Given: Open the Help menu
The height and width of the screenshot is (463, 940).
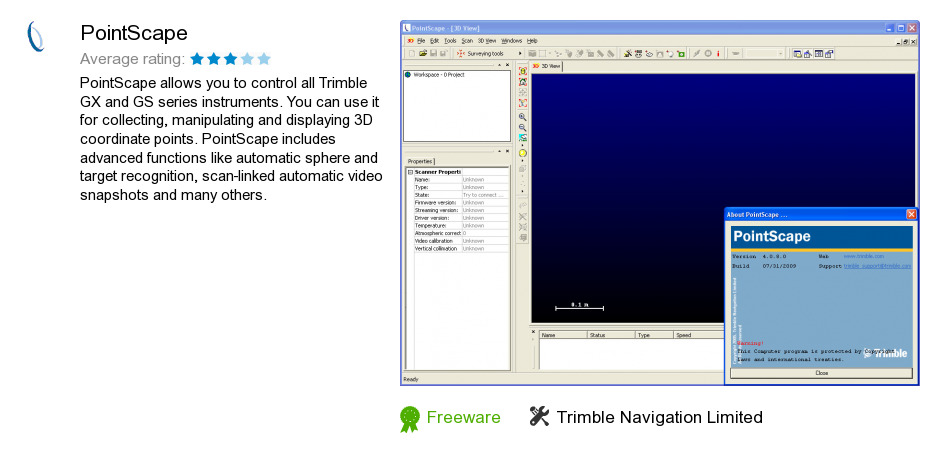Looking at the screenshot, I should click(x=532, y=41).
